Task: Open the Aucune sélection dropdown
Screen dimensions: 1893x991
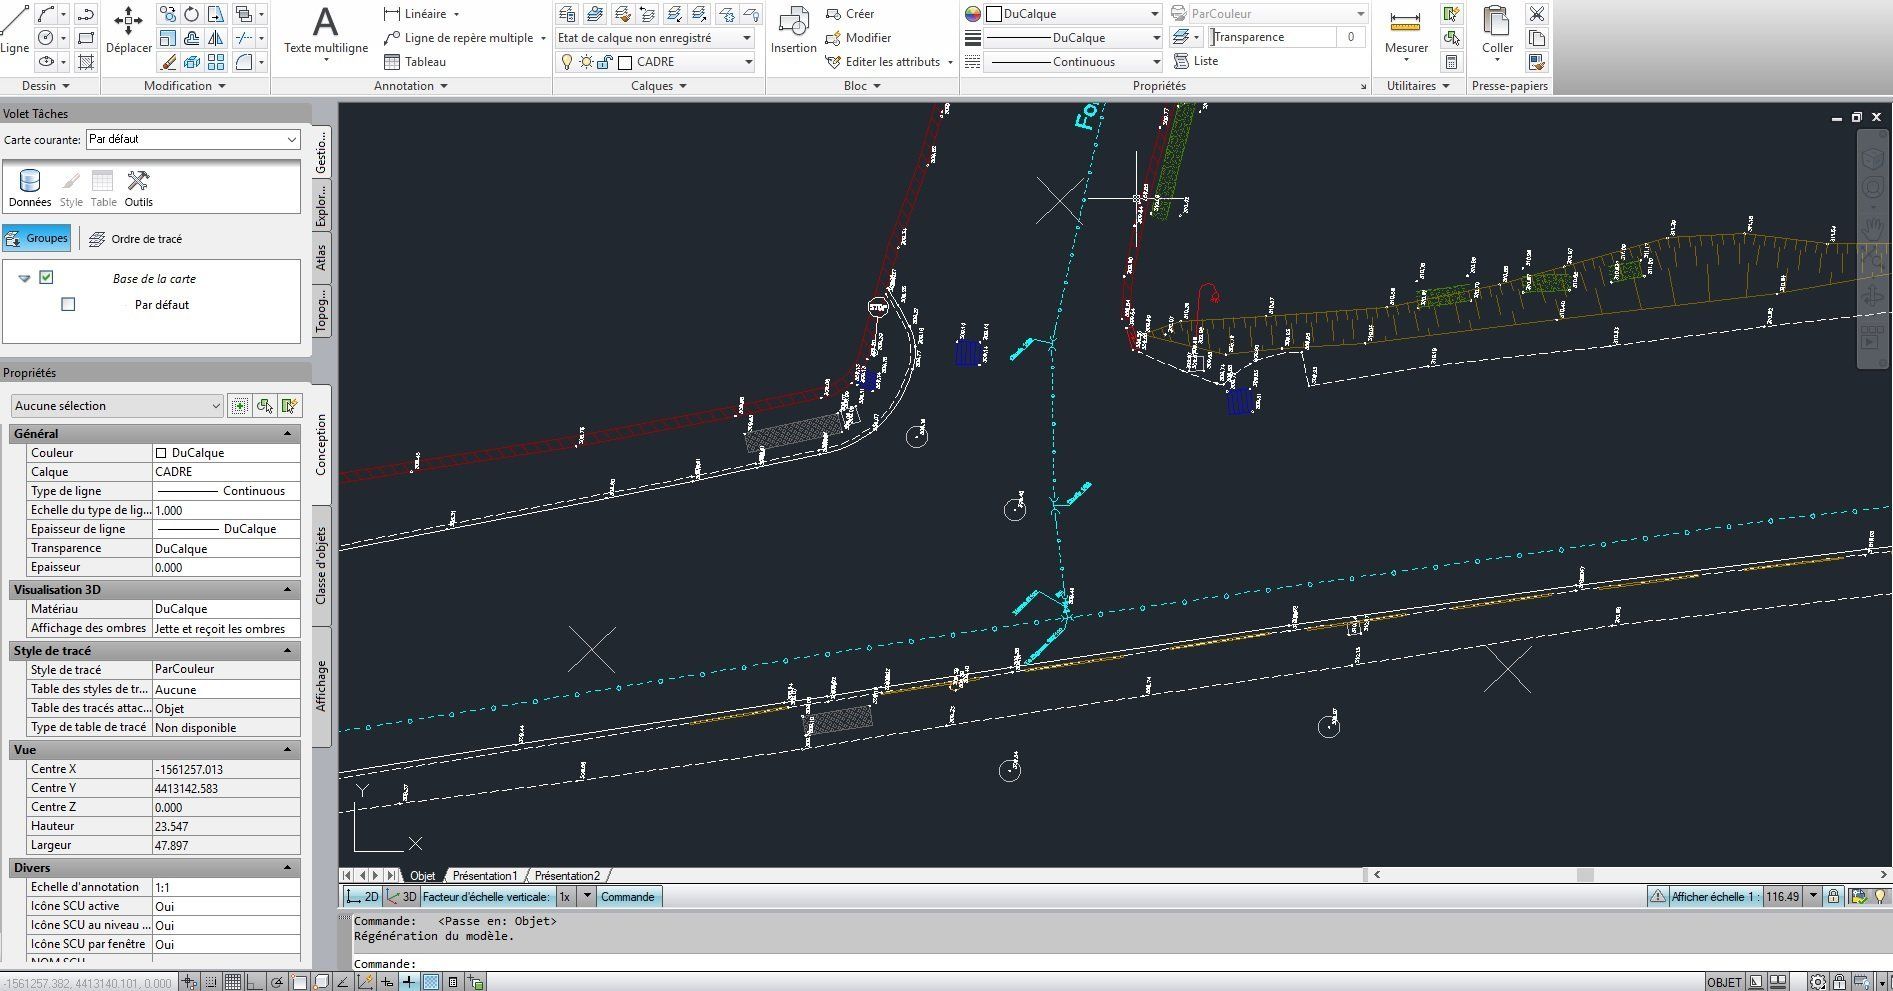Action: tap(117, 406)
